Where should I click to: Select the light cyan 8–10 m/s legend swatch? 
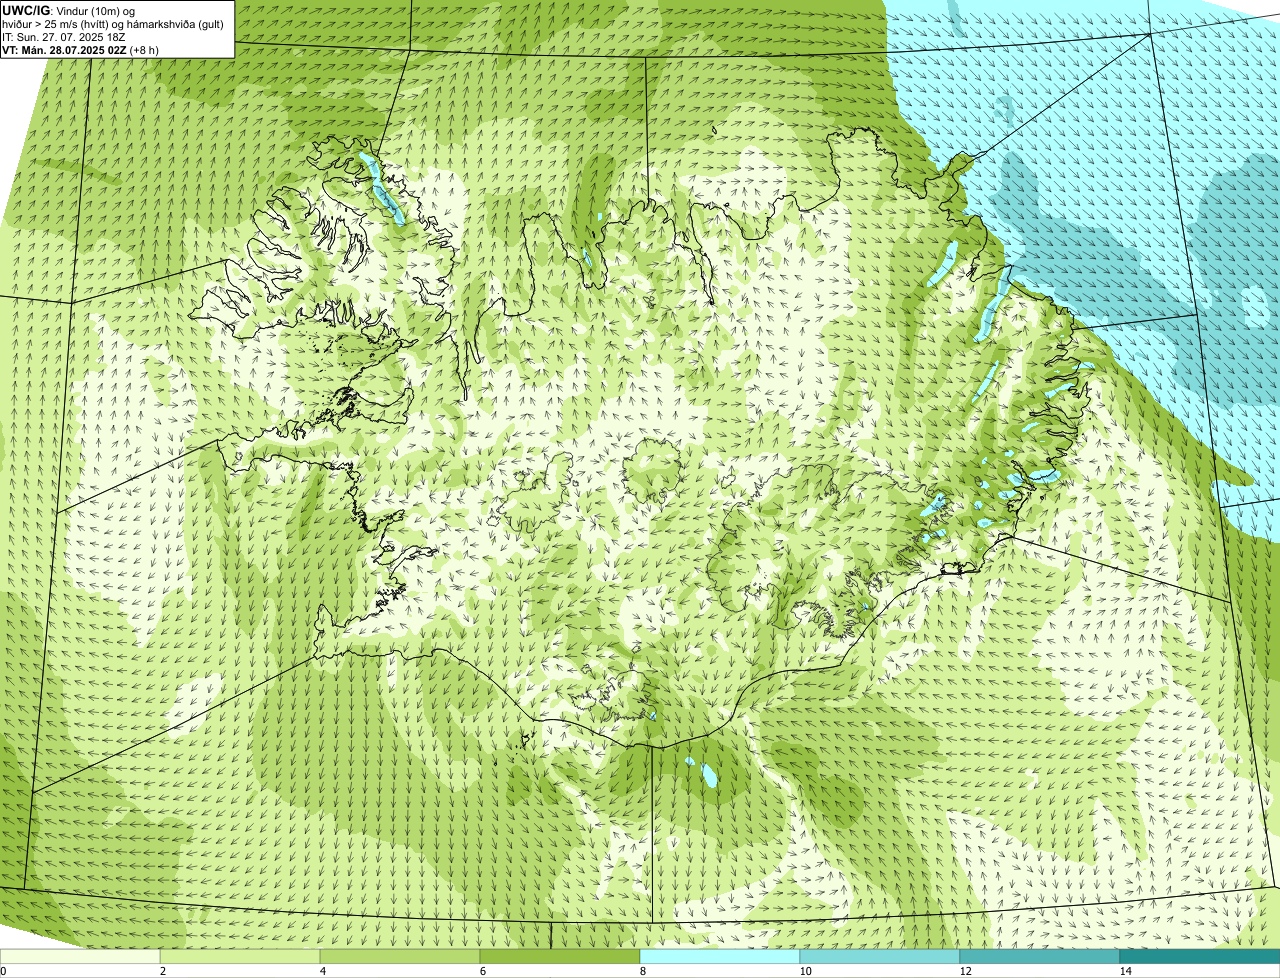(720, 956)
